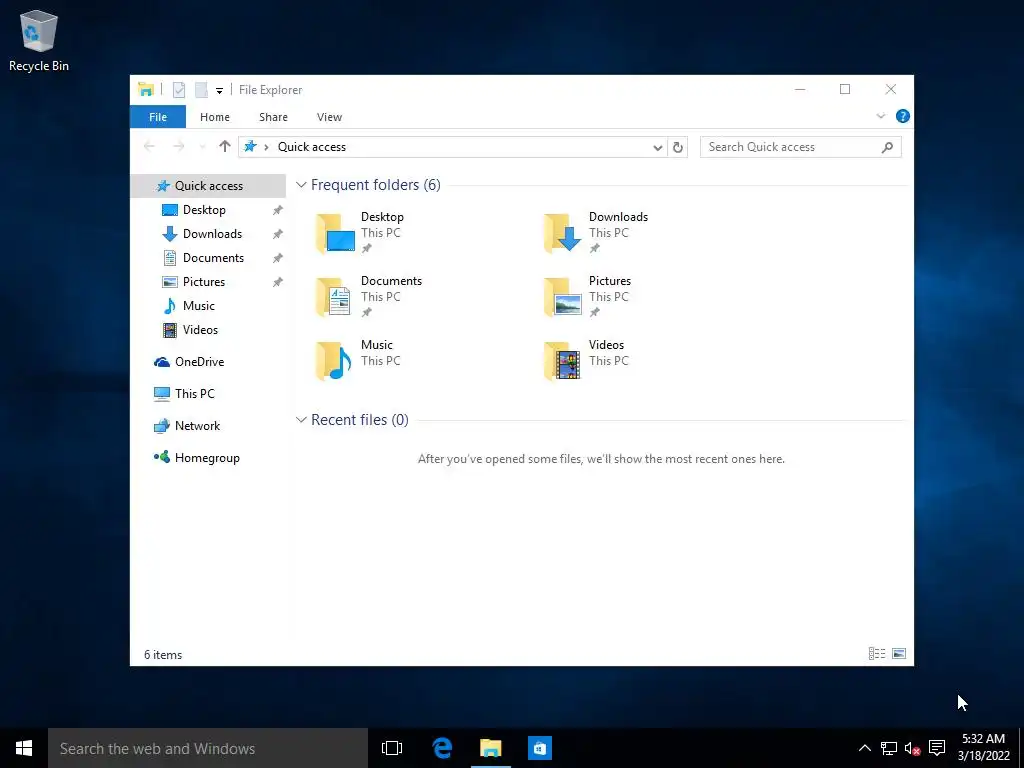Select the Videos frequent folder icon

point(563,361)
